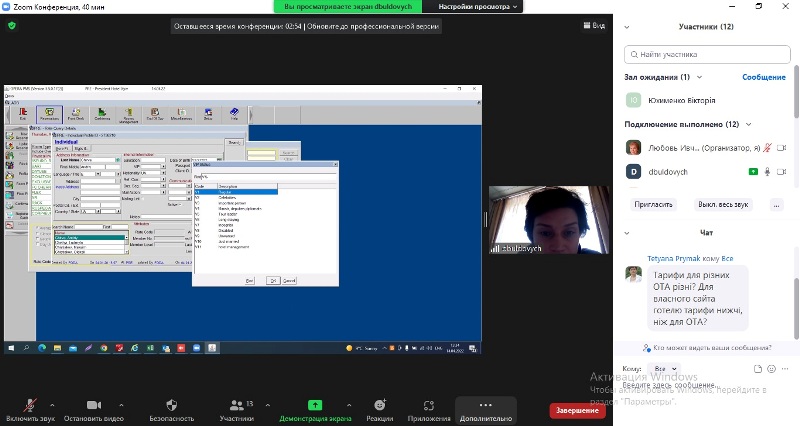
Task: Click Cancel in VIP status dialog
Action: 289,281
